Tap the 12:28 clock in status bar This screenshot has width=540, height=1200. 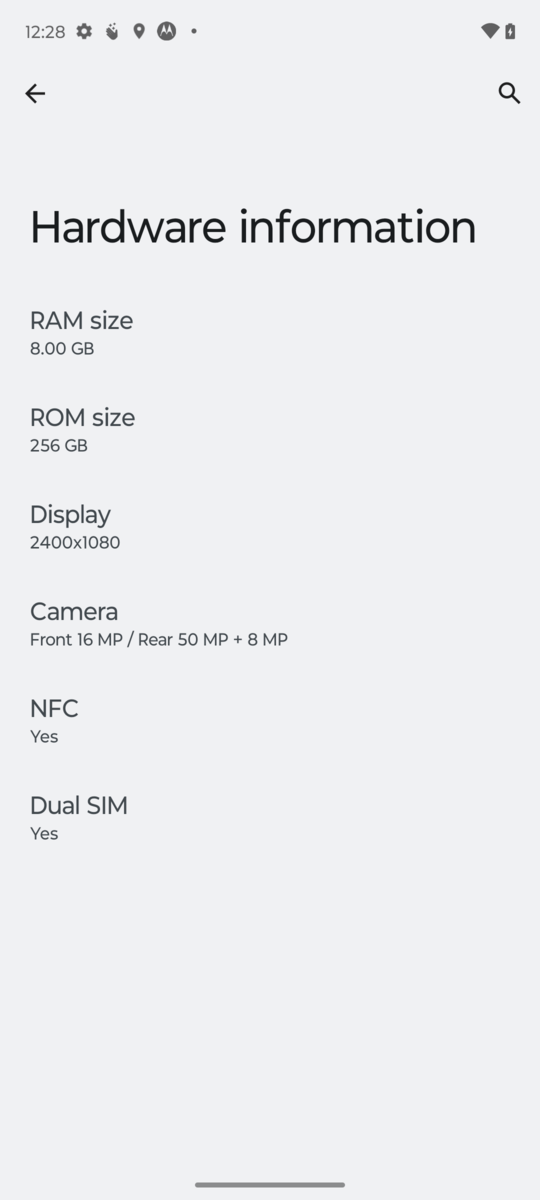(x=45, y=32)
